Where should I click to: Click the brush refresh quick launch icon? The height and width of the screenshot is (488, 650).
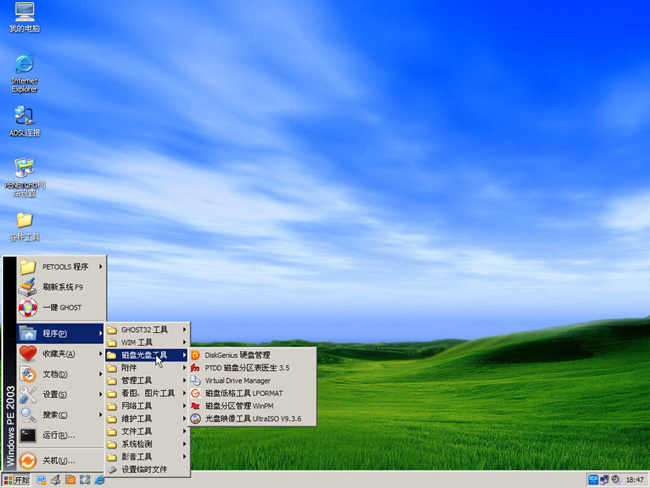pos(56,480)
